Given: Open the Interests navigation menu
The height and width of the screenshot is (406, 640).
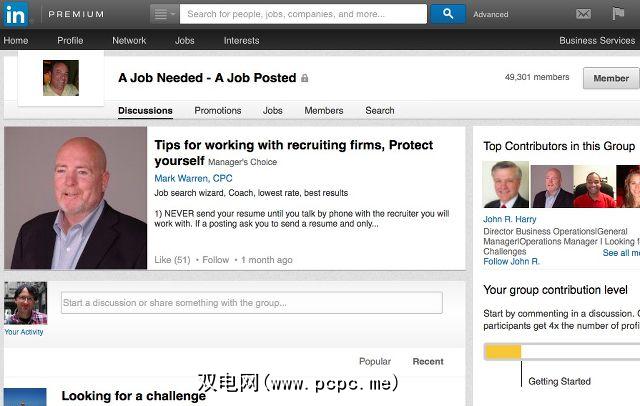Looking at the screenshot, I should pyautogui.click(x=241, y=41).
